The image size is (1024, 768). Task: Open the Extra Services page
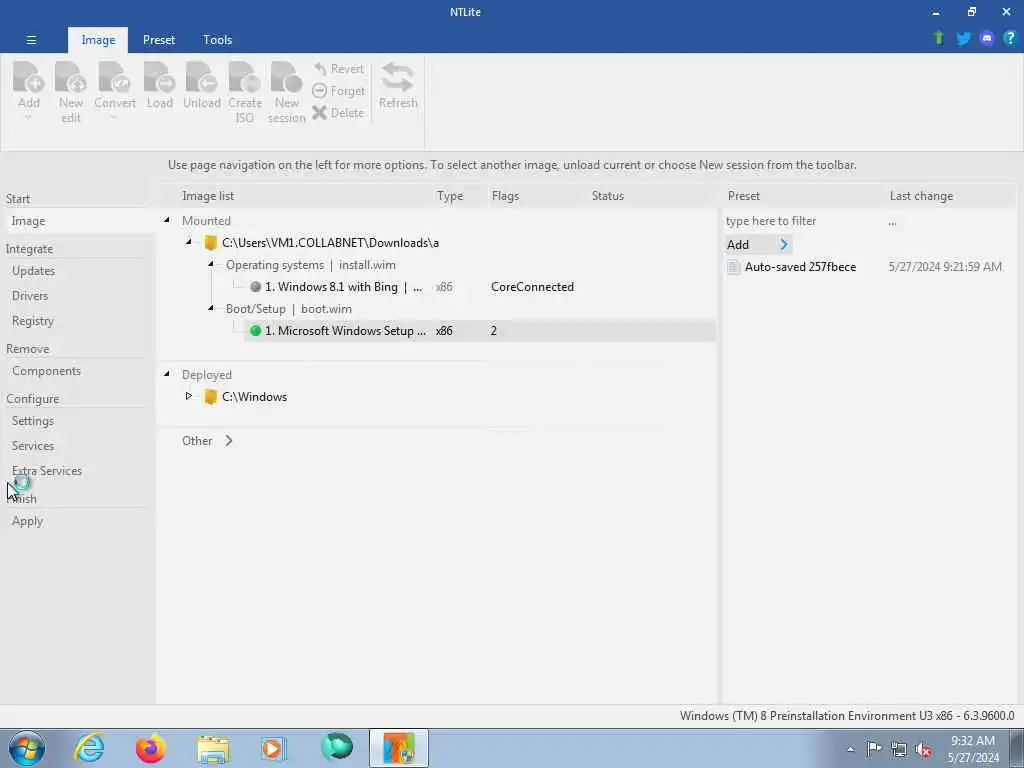tap(47, 471)
